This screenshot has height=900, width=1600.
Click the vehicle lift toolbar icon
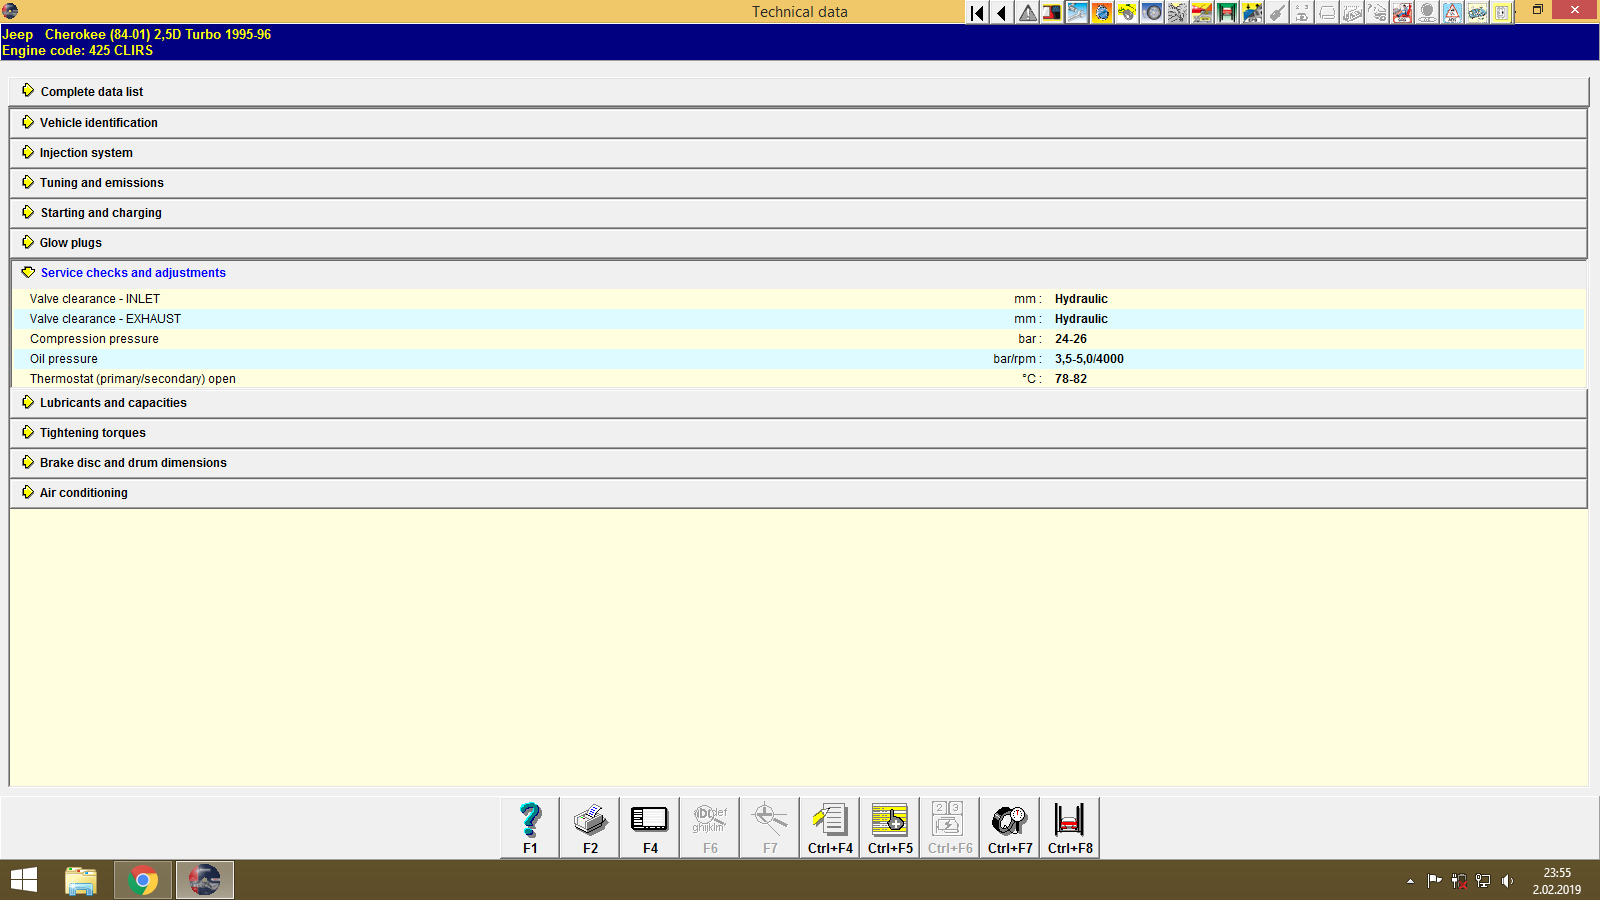1228,12
